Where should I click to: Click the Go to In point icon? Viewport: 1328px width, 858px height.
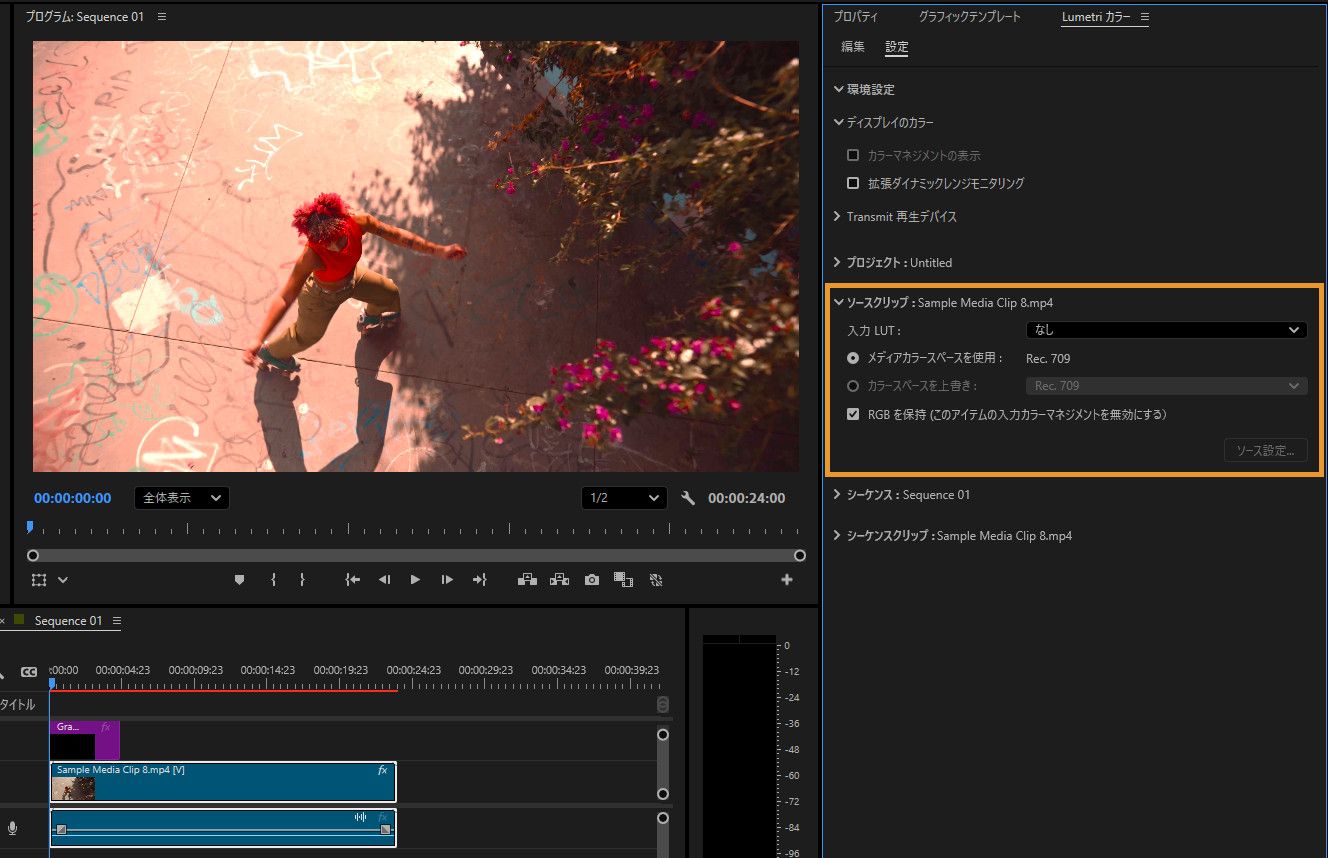[352, 580]
